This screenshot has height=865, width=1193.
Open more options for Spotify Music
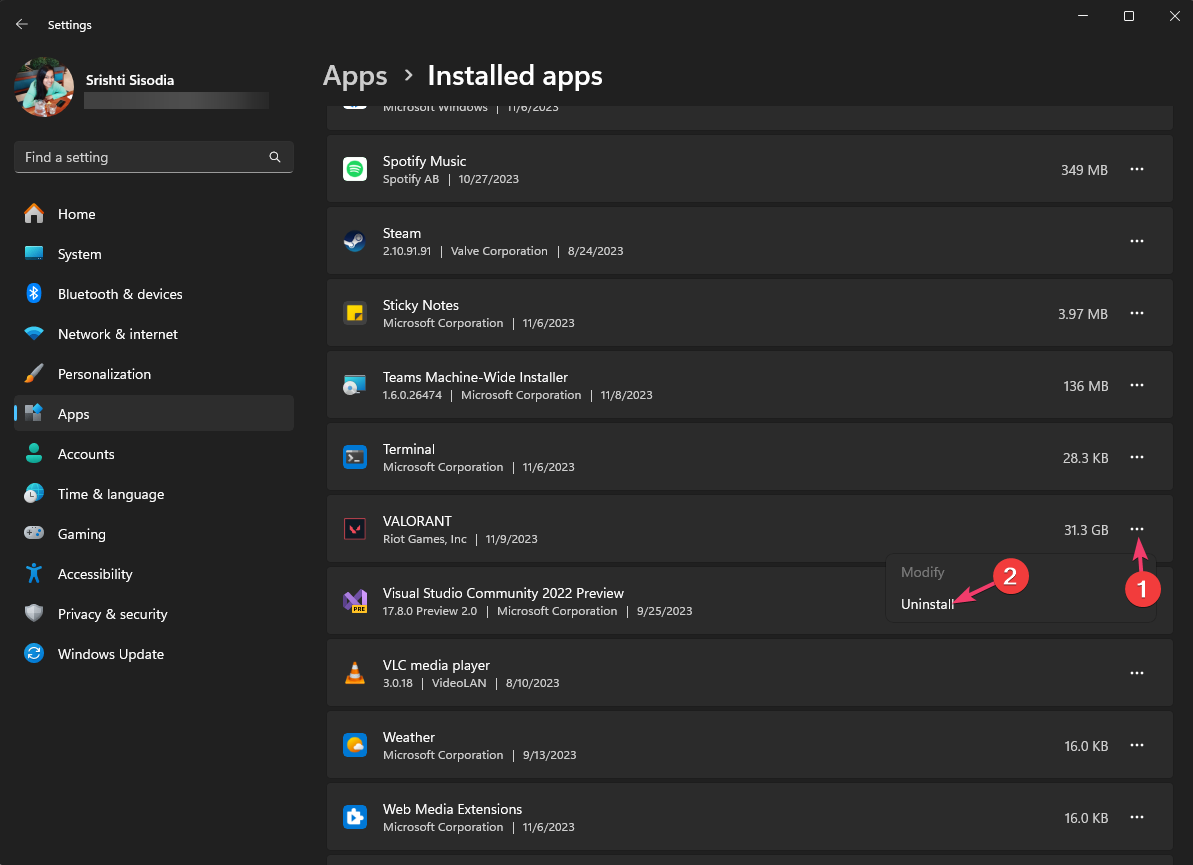coord(1137,169)
